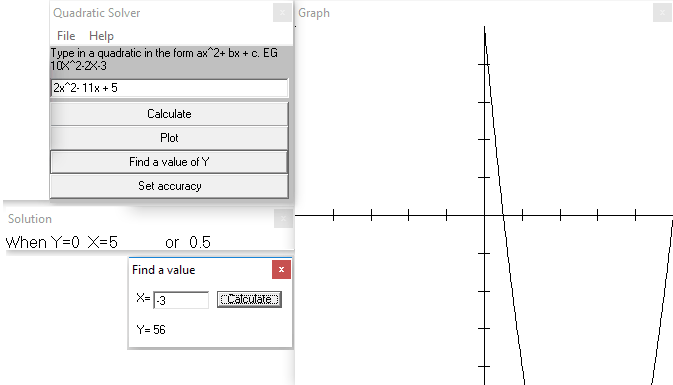This screenshot has width=673, height=385.
Task: Click the 'When Y=0 X=5' solution text
Action: [x=61, y=243]
